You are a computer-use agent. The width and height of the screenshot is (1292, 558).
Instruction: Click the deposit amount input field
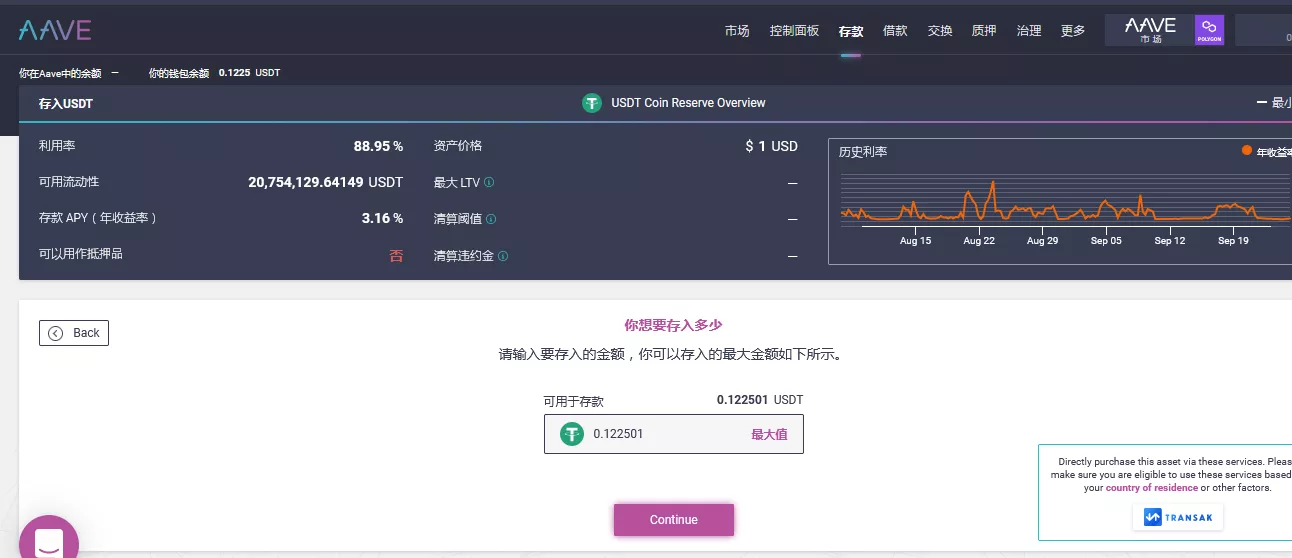tap(674, 434)
